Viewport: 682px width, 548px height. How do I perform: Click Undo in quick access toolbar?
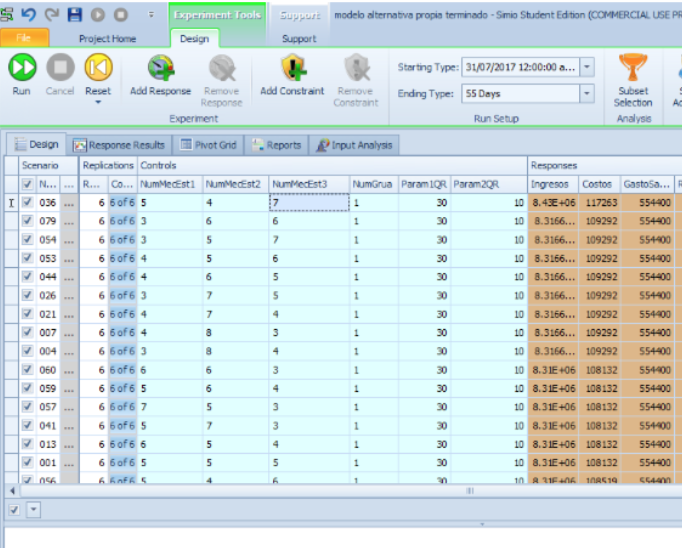tap(29, 15)
